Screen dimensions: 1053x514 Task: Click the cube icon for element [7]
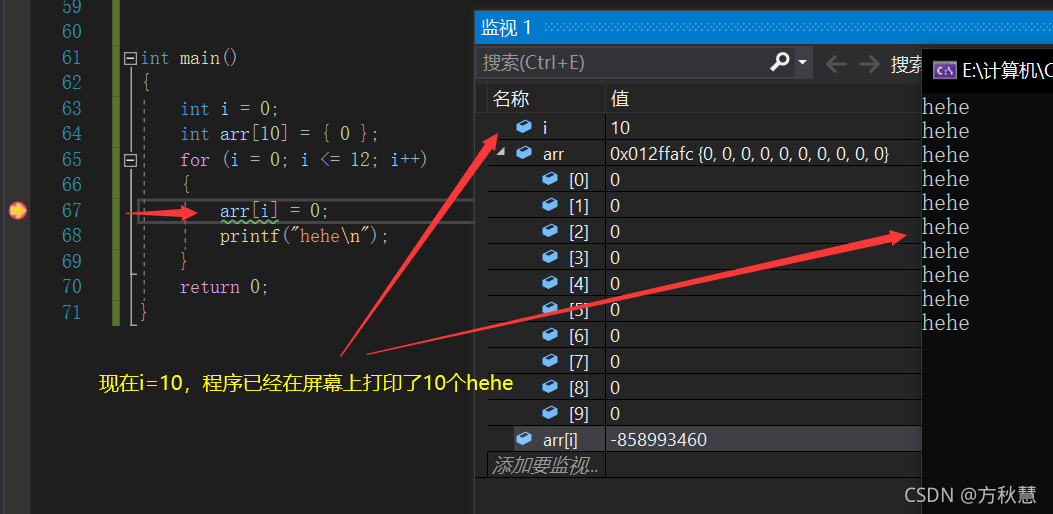coord(550,361)
